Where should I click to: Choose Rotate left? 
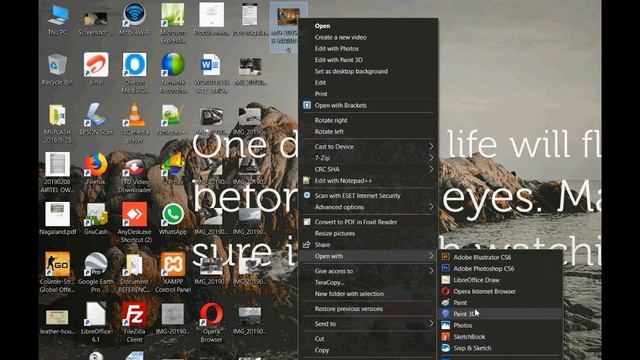(x=369, y=132)
